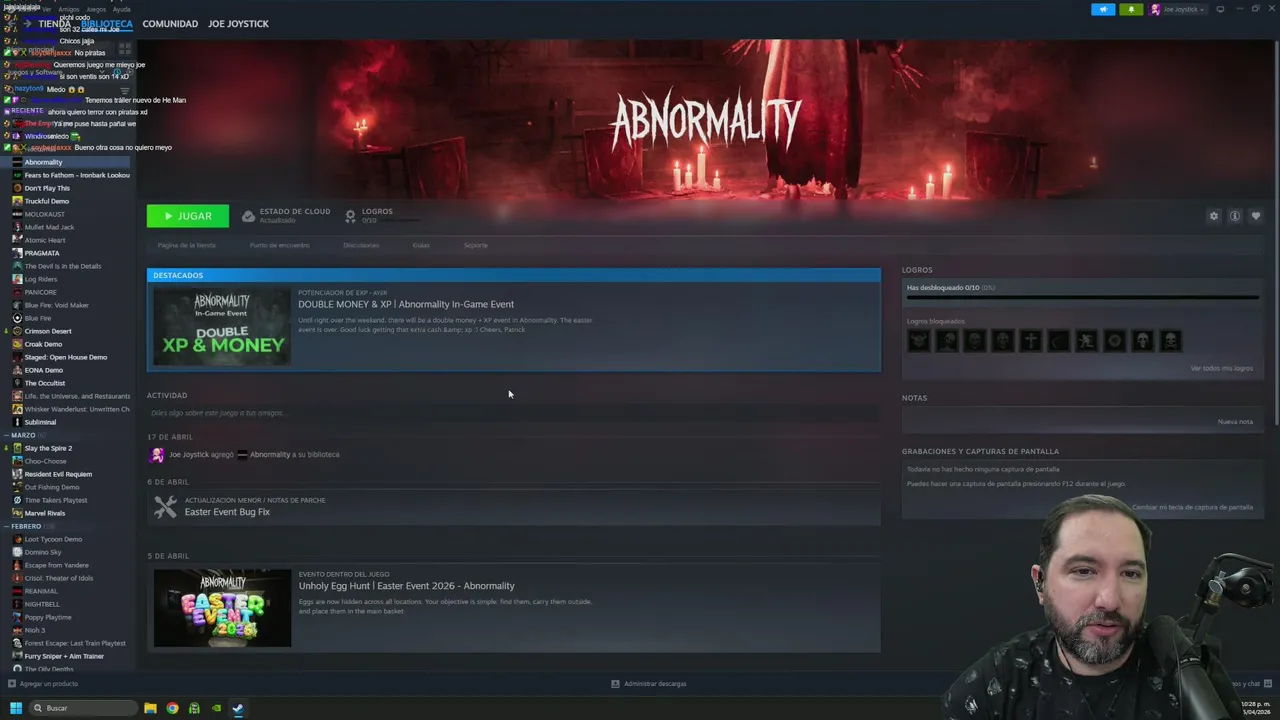Go forward with navigation arrow
The image size is (1280, 720).
pos(27,24)
